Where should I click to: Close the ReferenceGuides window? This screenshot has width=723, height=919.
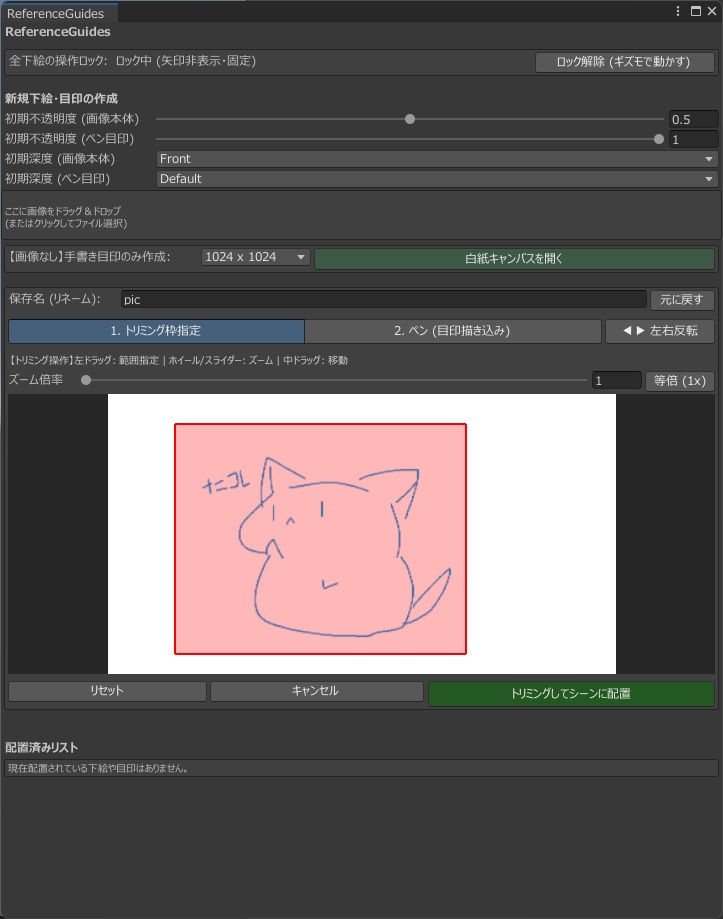tap(712, 11)
